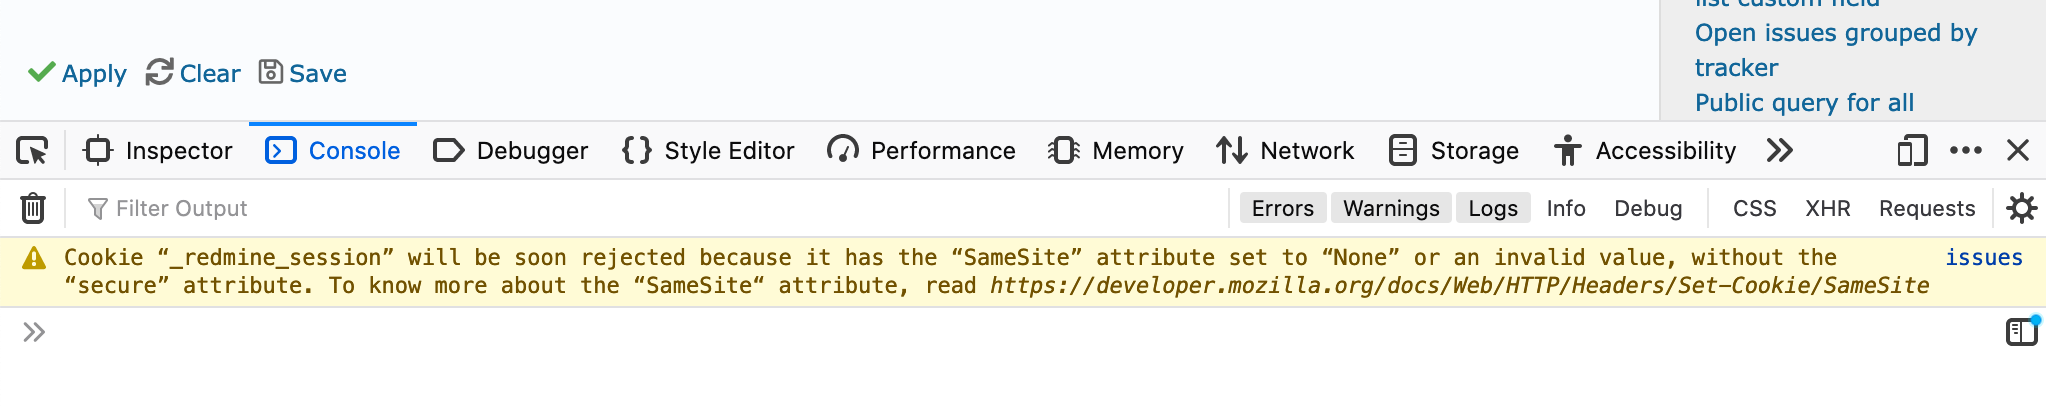Open the DevTools three-dots options menu
The width and height of the screenshot is (2046, 410).
point(1966,150)
